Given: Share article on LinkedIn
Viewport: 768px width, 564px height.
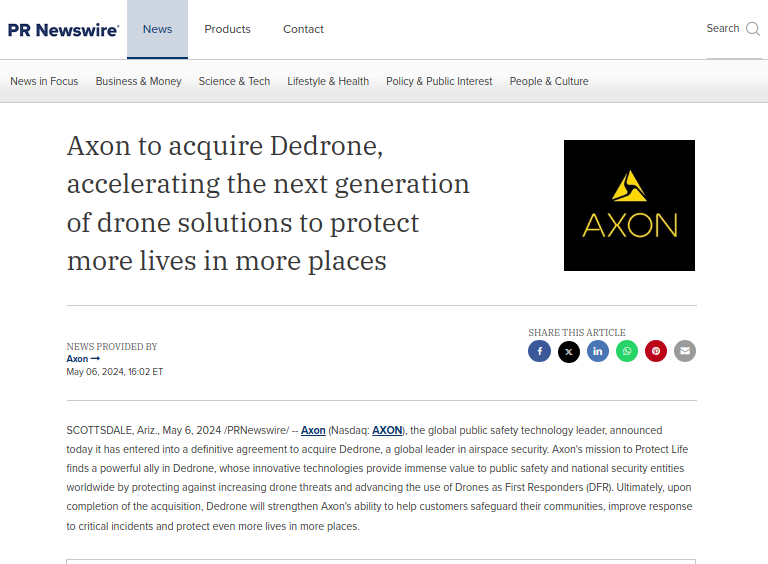Looking at the screenshot, I should [598, 351].
